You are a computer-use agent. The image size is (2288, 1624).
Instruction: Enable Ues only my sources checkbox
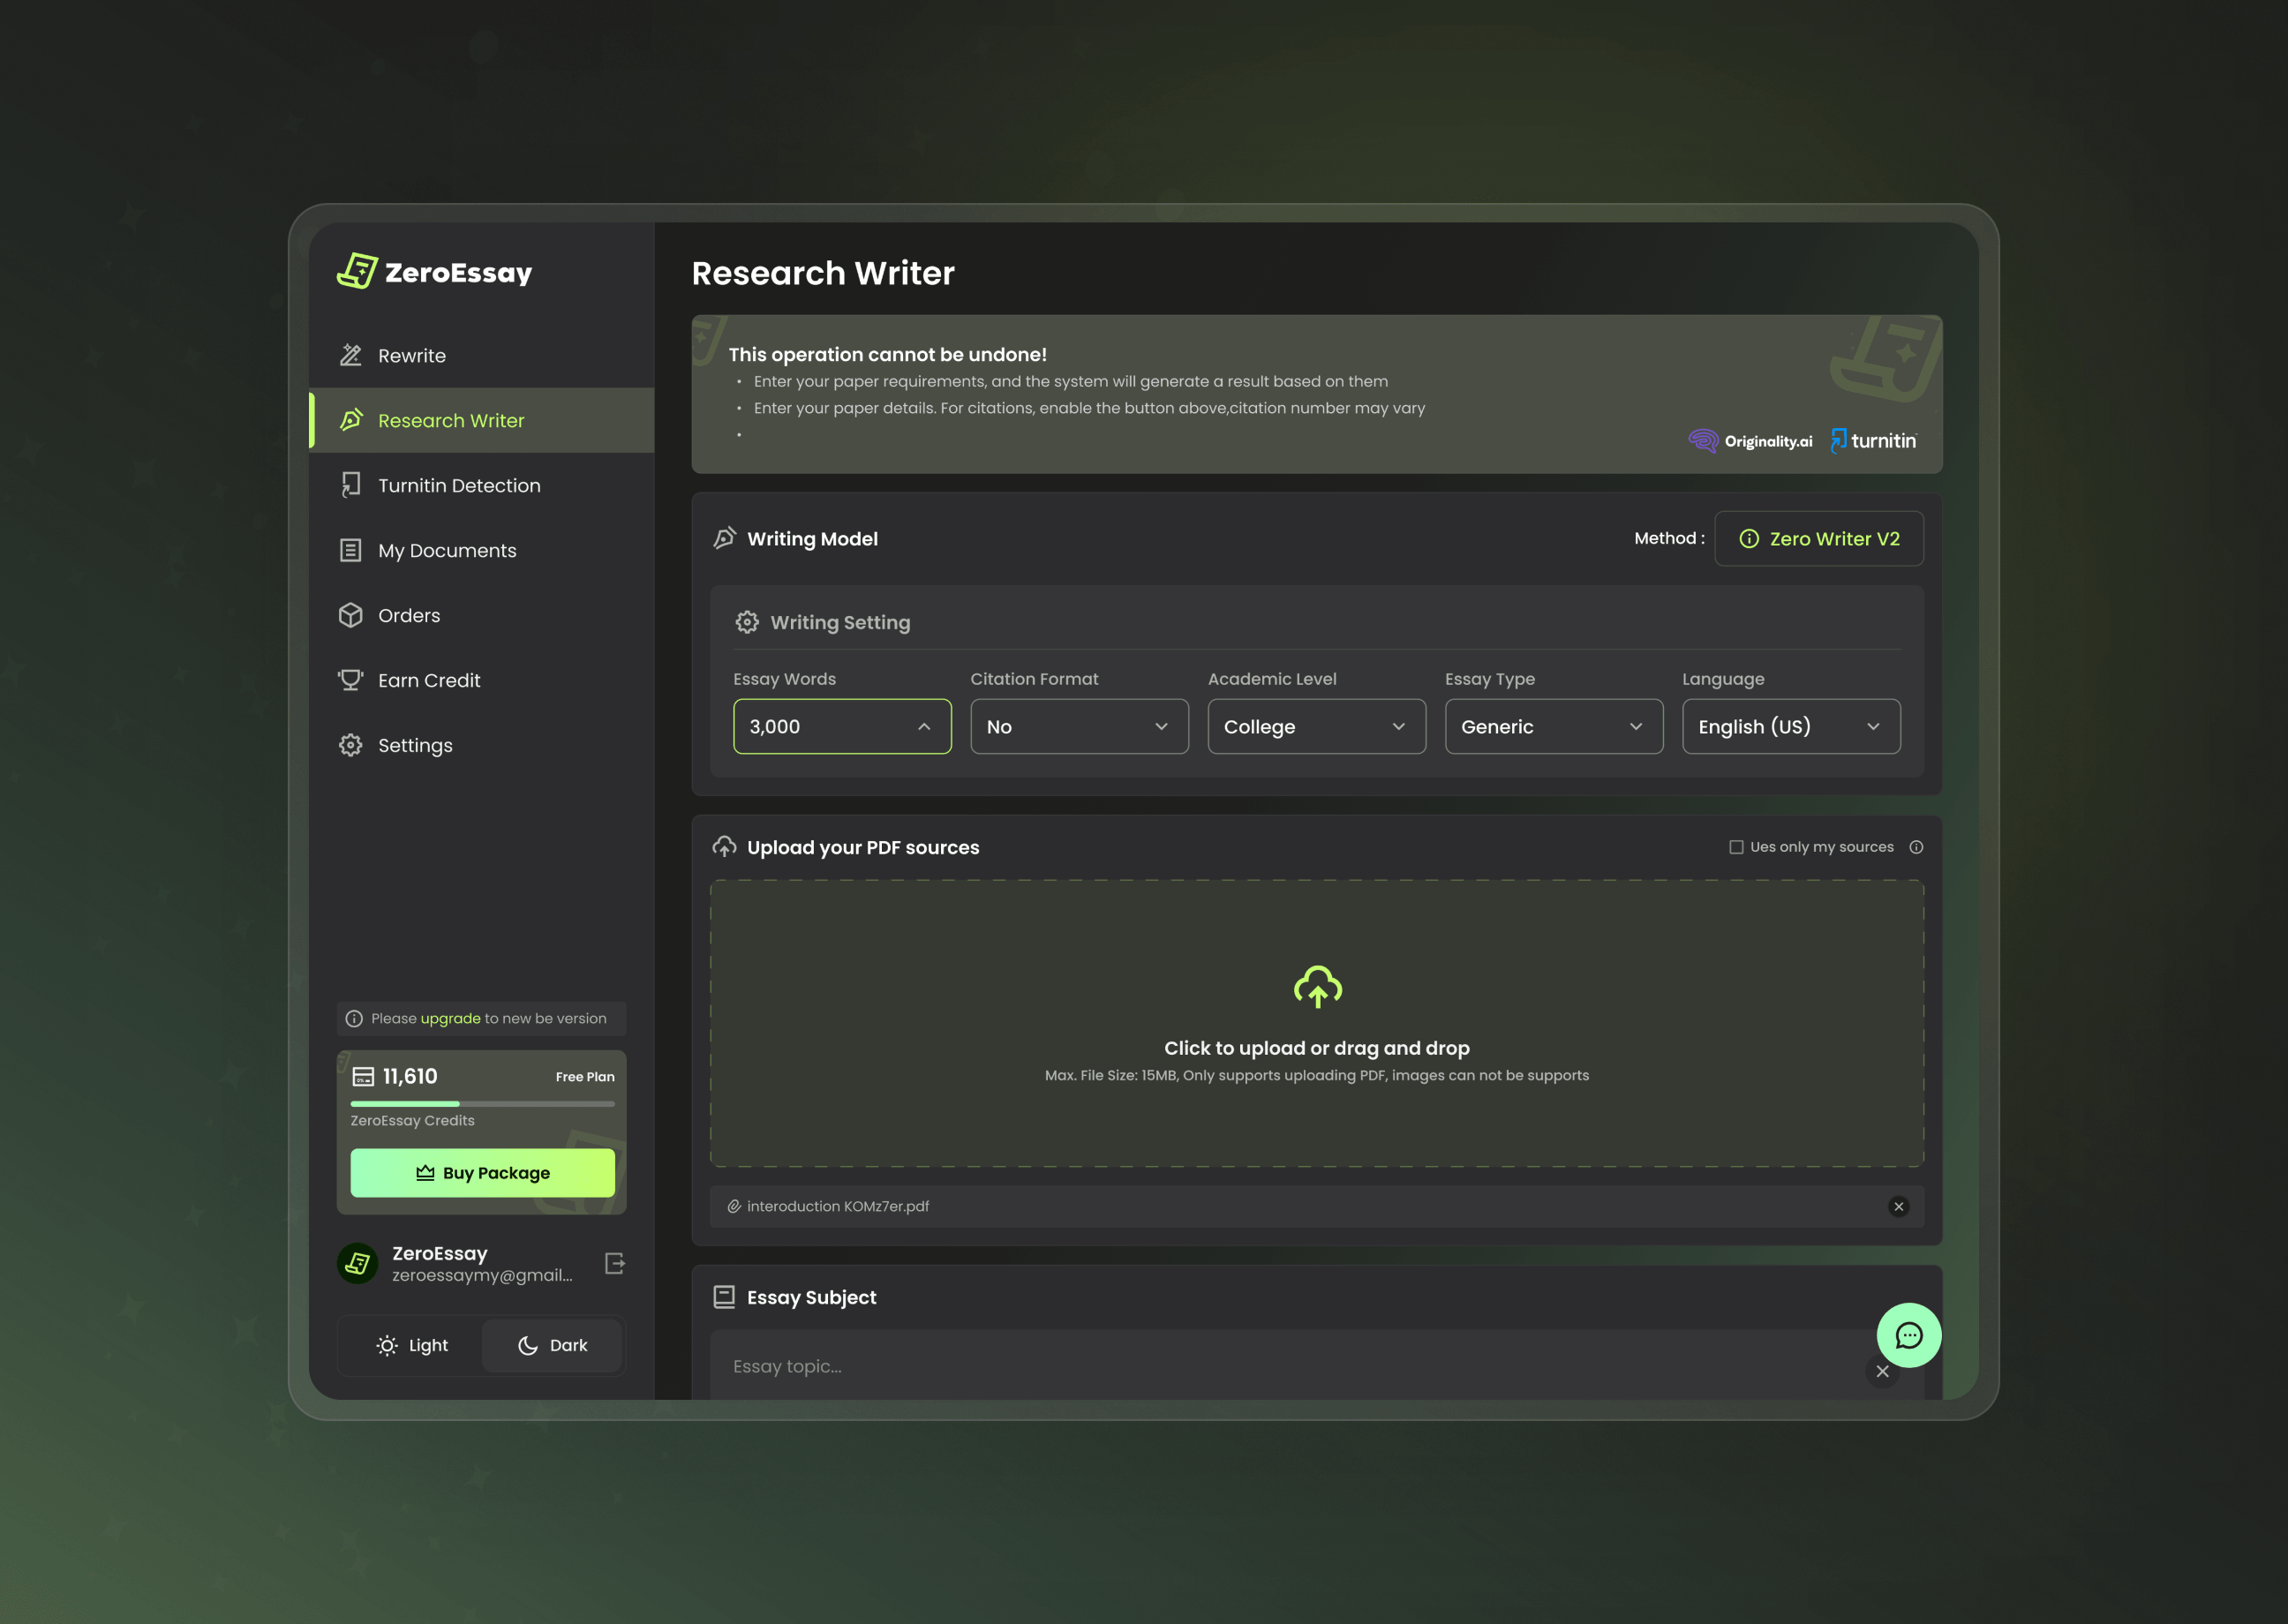pos(1736,847)
